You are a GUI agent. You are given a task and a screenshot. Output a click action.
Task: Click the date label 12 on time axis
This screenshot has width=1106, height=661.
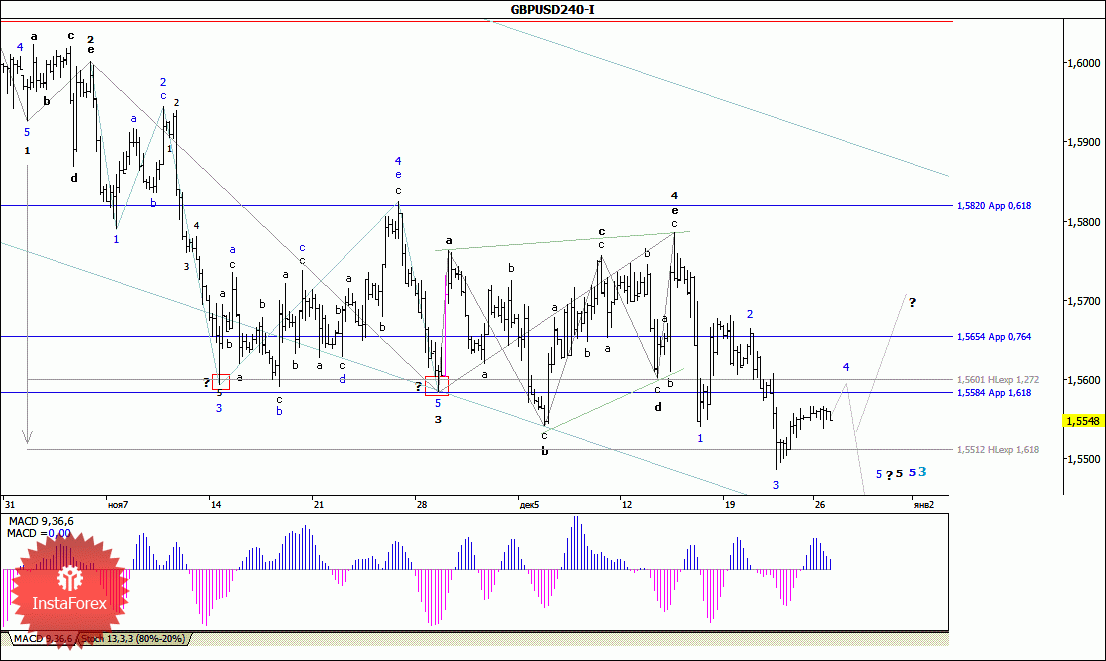(626, 504)
